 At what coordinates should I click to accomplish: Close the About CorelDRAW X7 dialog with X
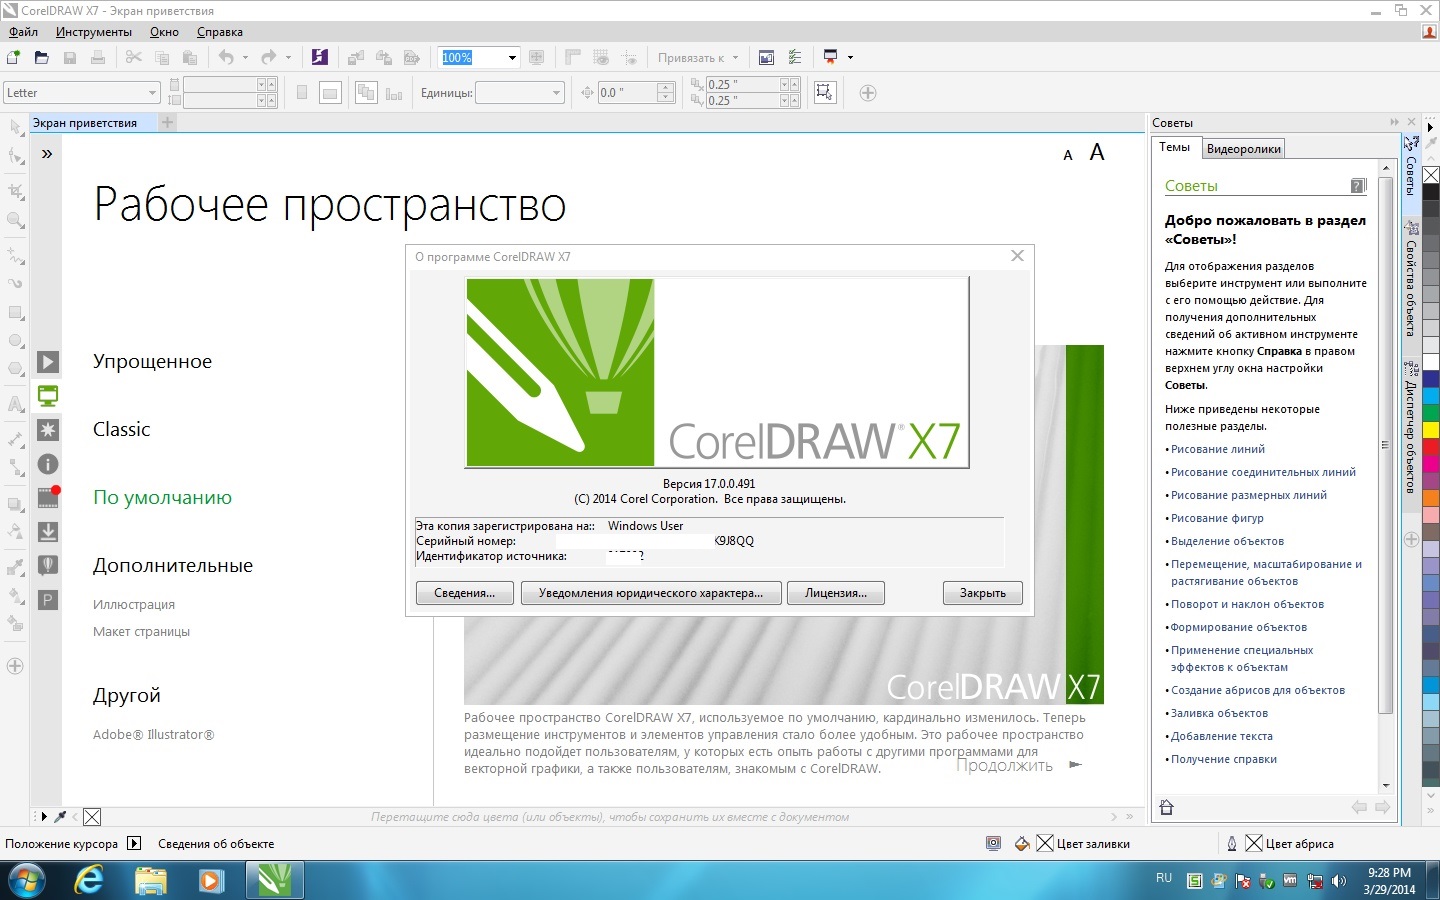pyautogui.click(x=1017, y=256)
